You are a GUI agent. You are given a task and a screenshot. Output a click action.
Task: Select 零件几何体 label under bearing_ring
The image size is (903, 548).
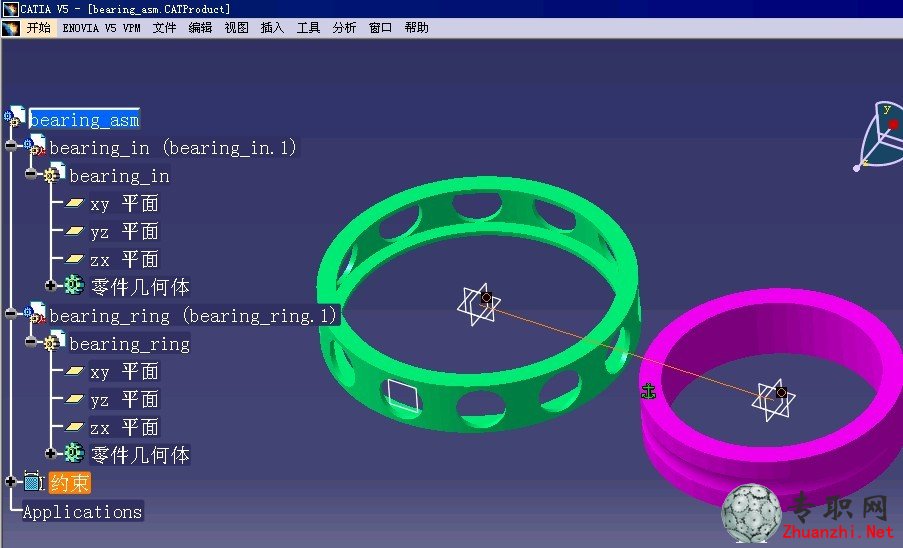[140, 455]
